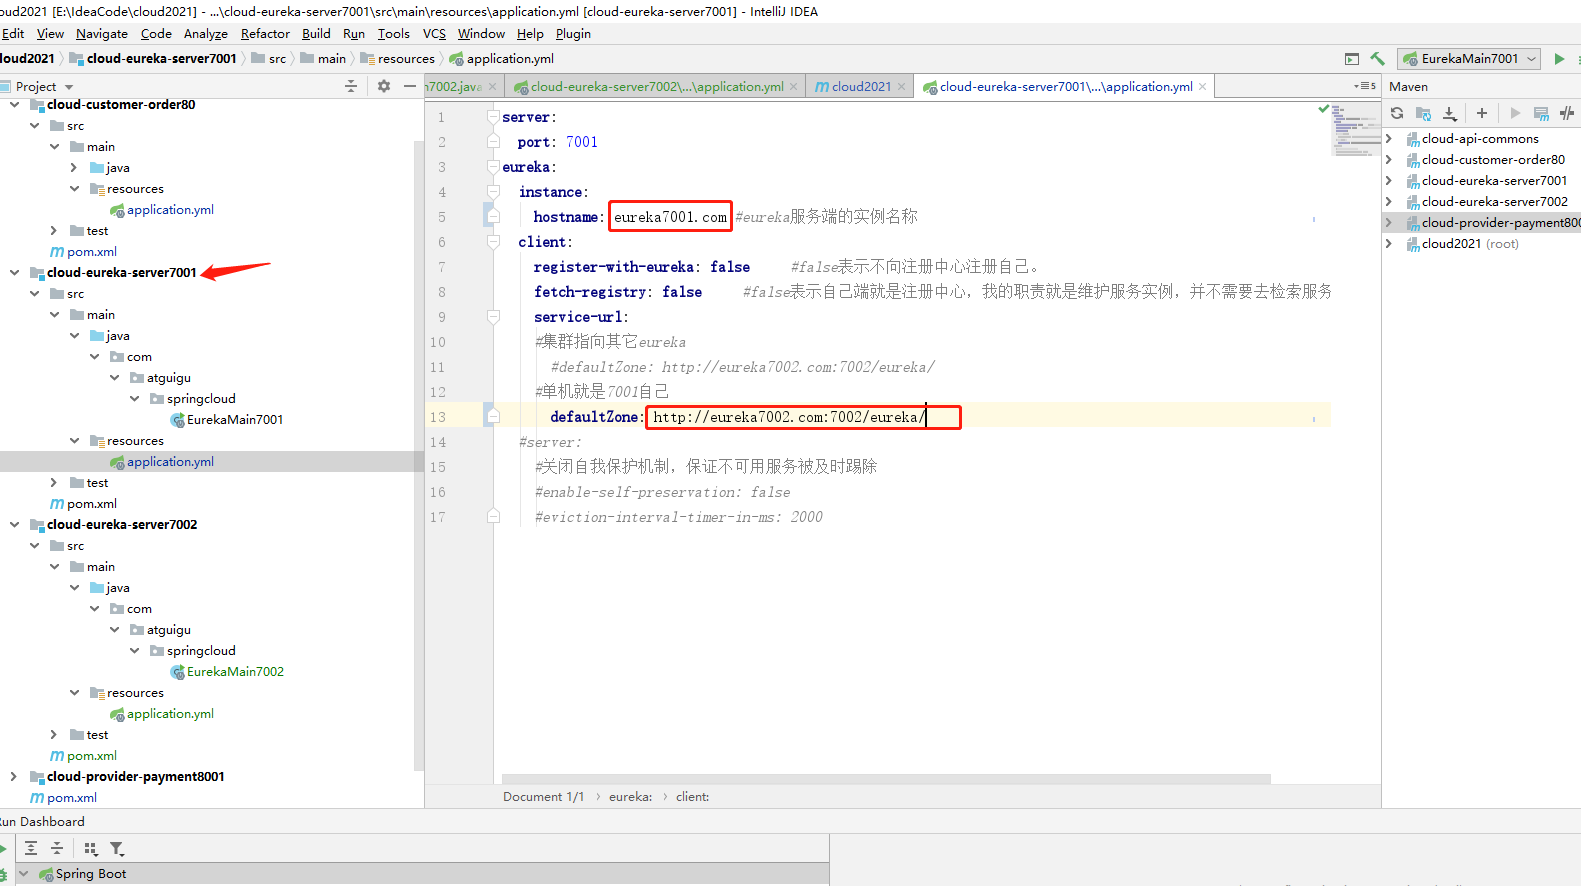Expand cloud-api-commons in Maven panel
Image resolution: width=1581 pixels, height=886 pixels.
click(1388, 139)
